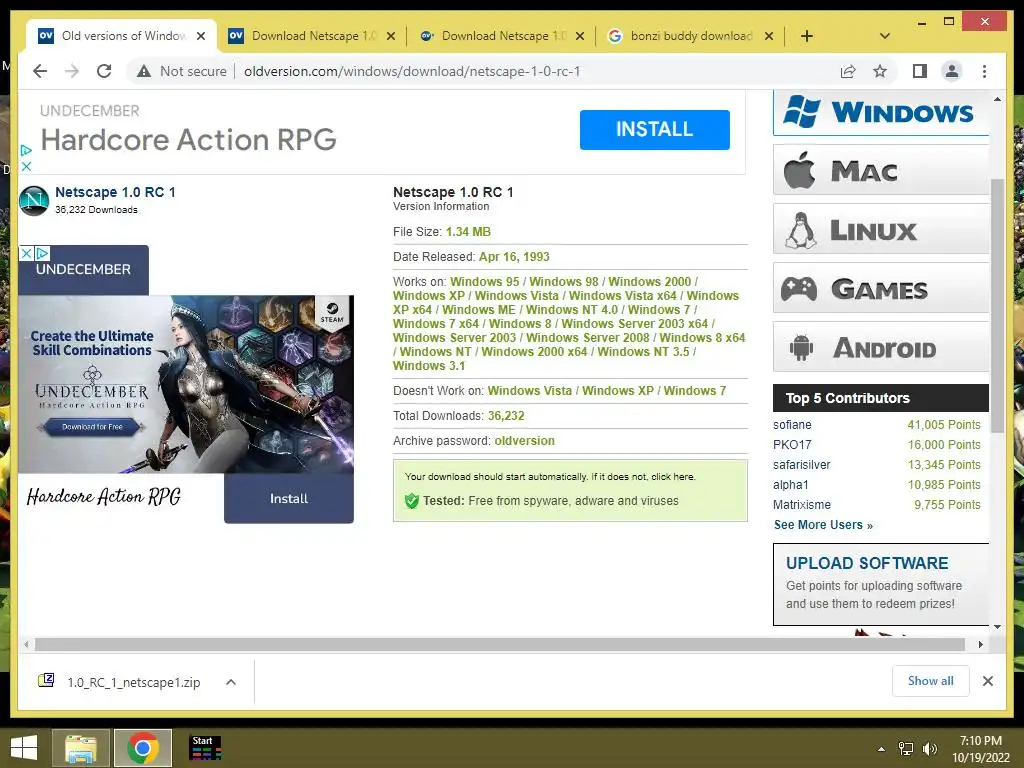Viewport: 1024px width, 768px height.
Task: Click the blue INSTALL ad button
Action: click(654, 129)
